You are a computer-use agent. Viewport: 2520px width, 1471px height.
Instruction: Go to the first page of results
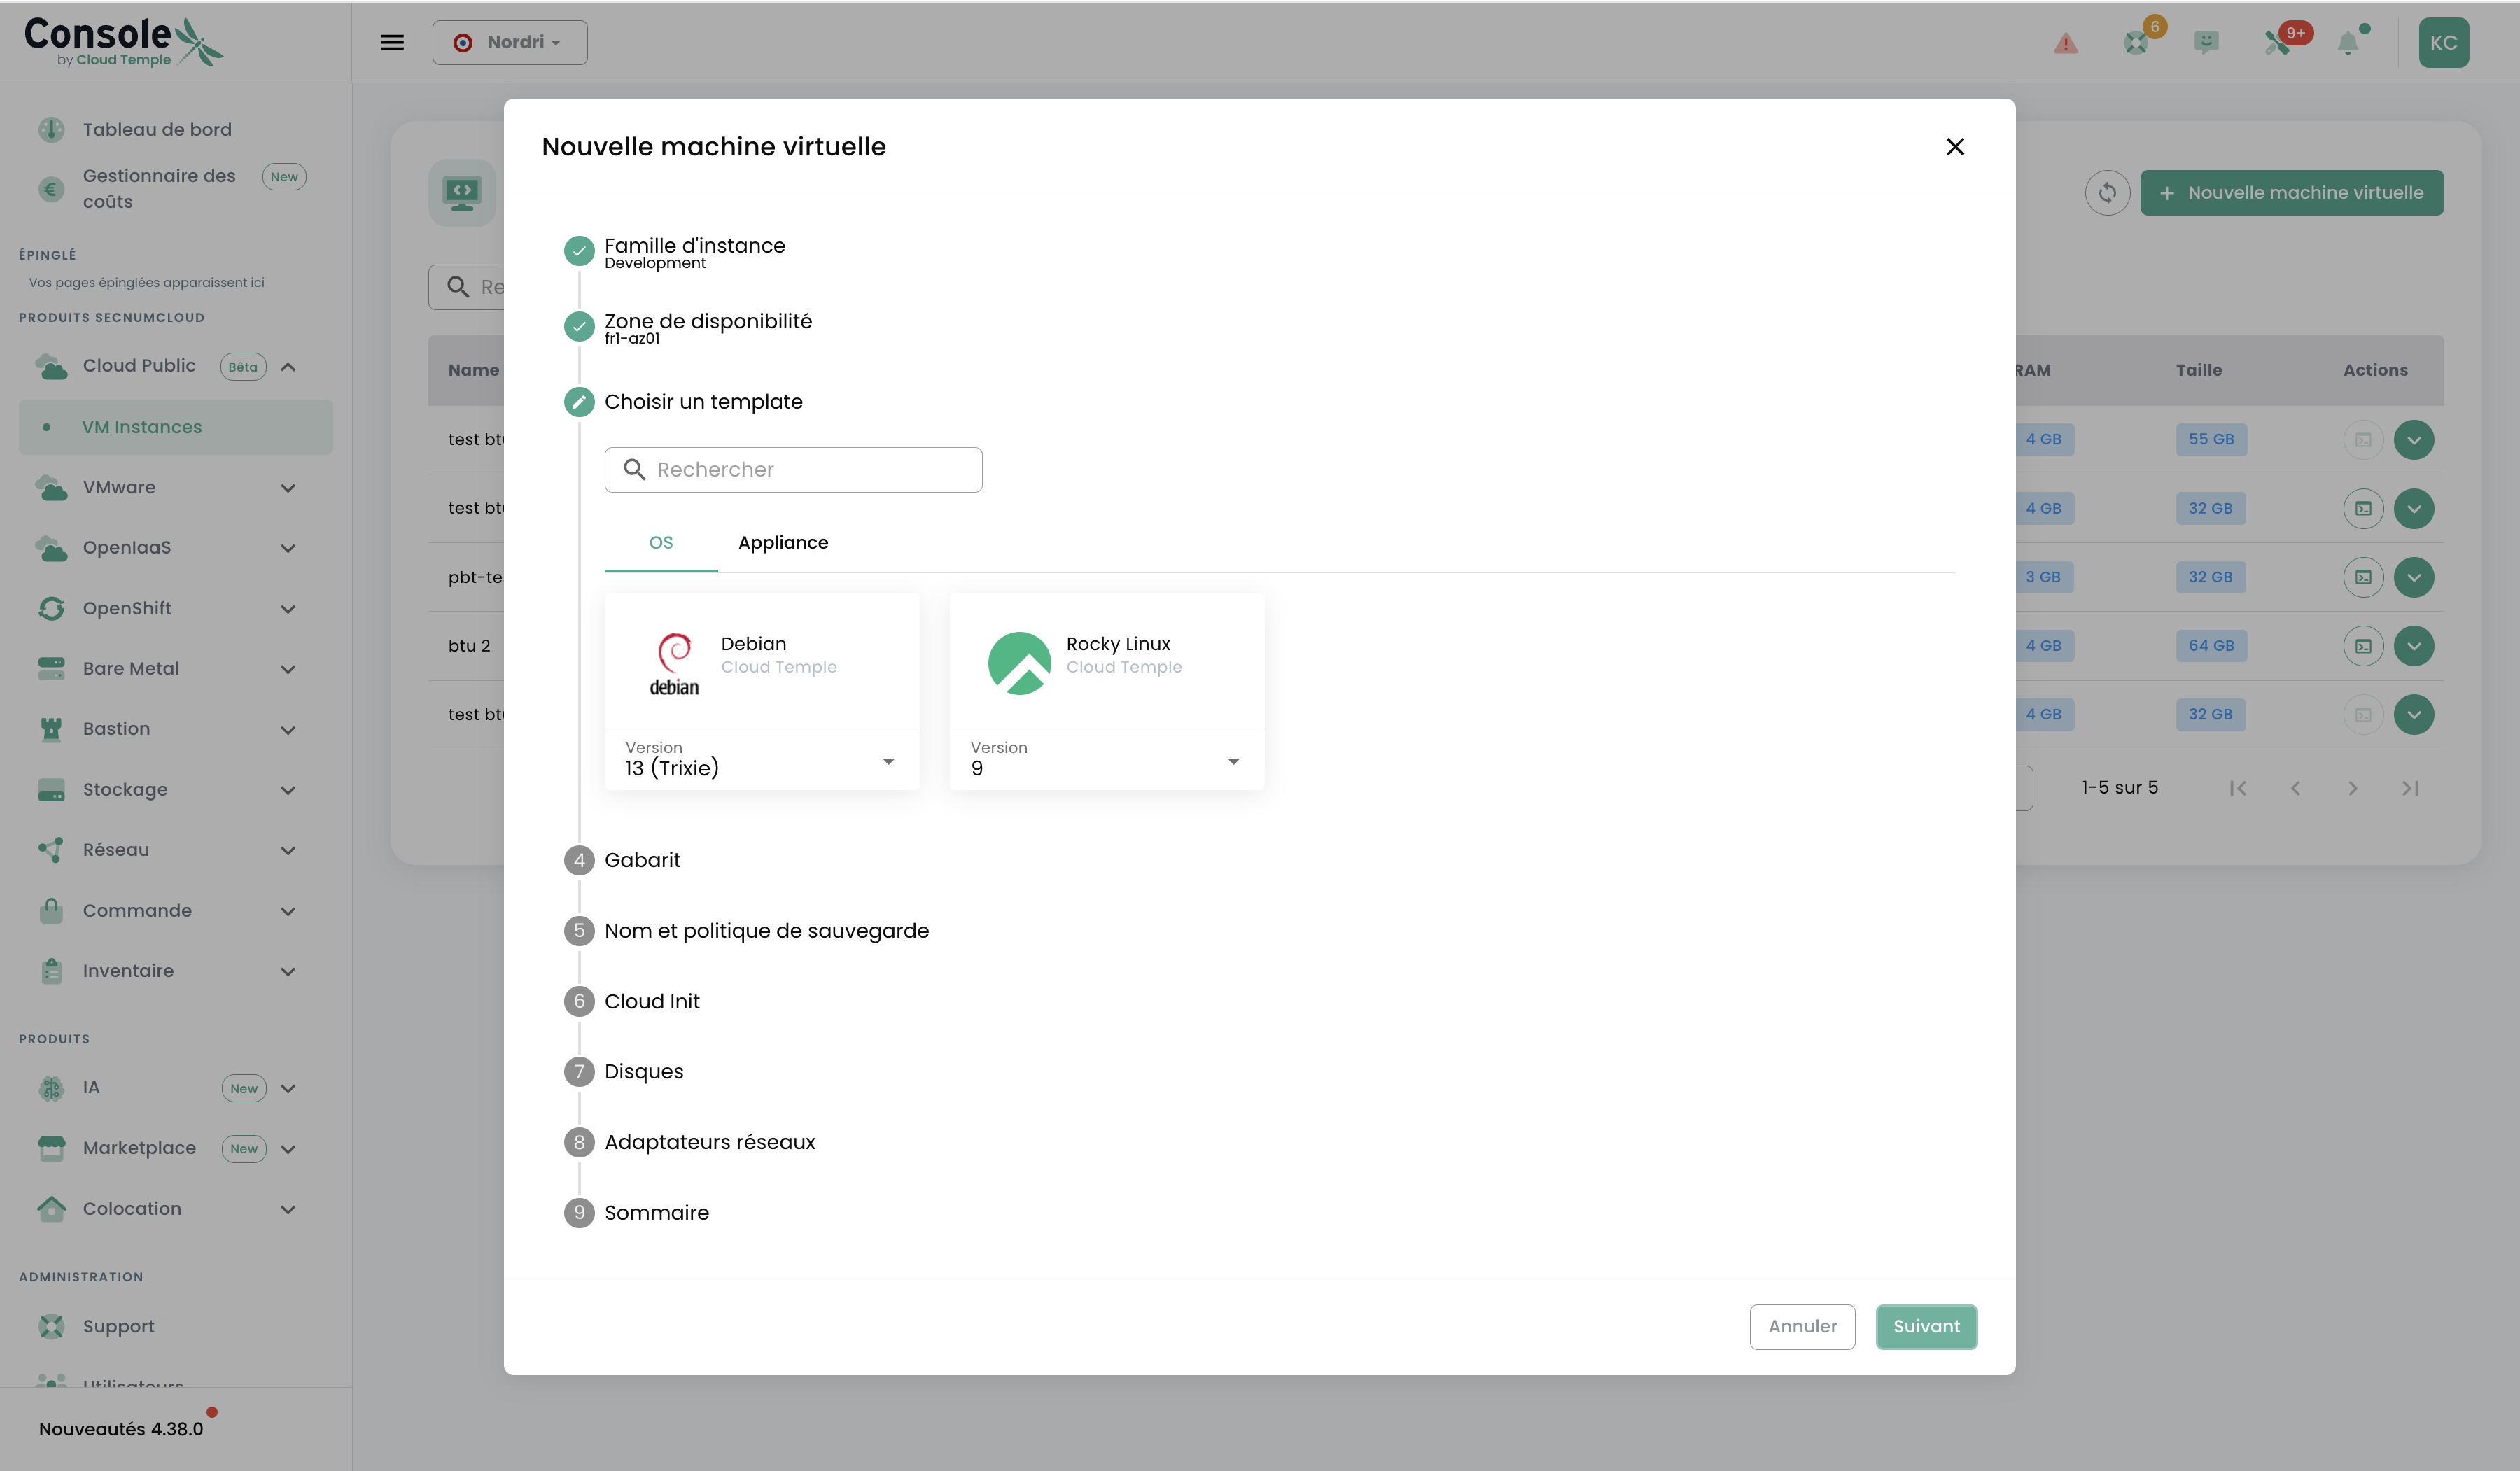point(2238,788)
